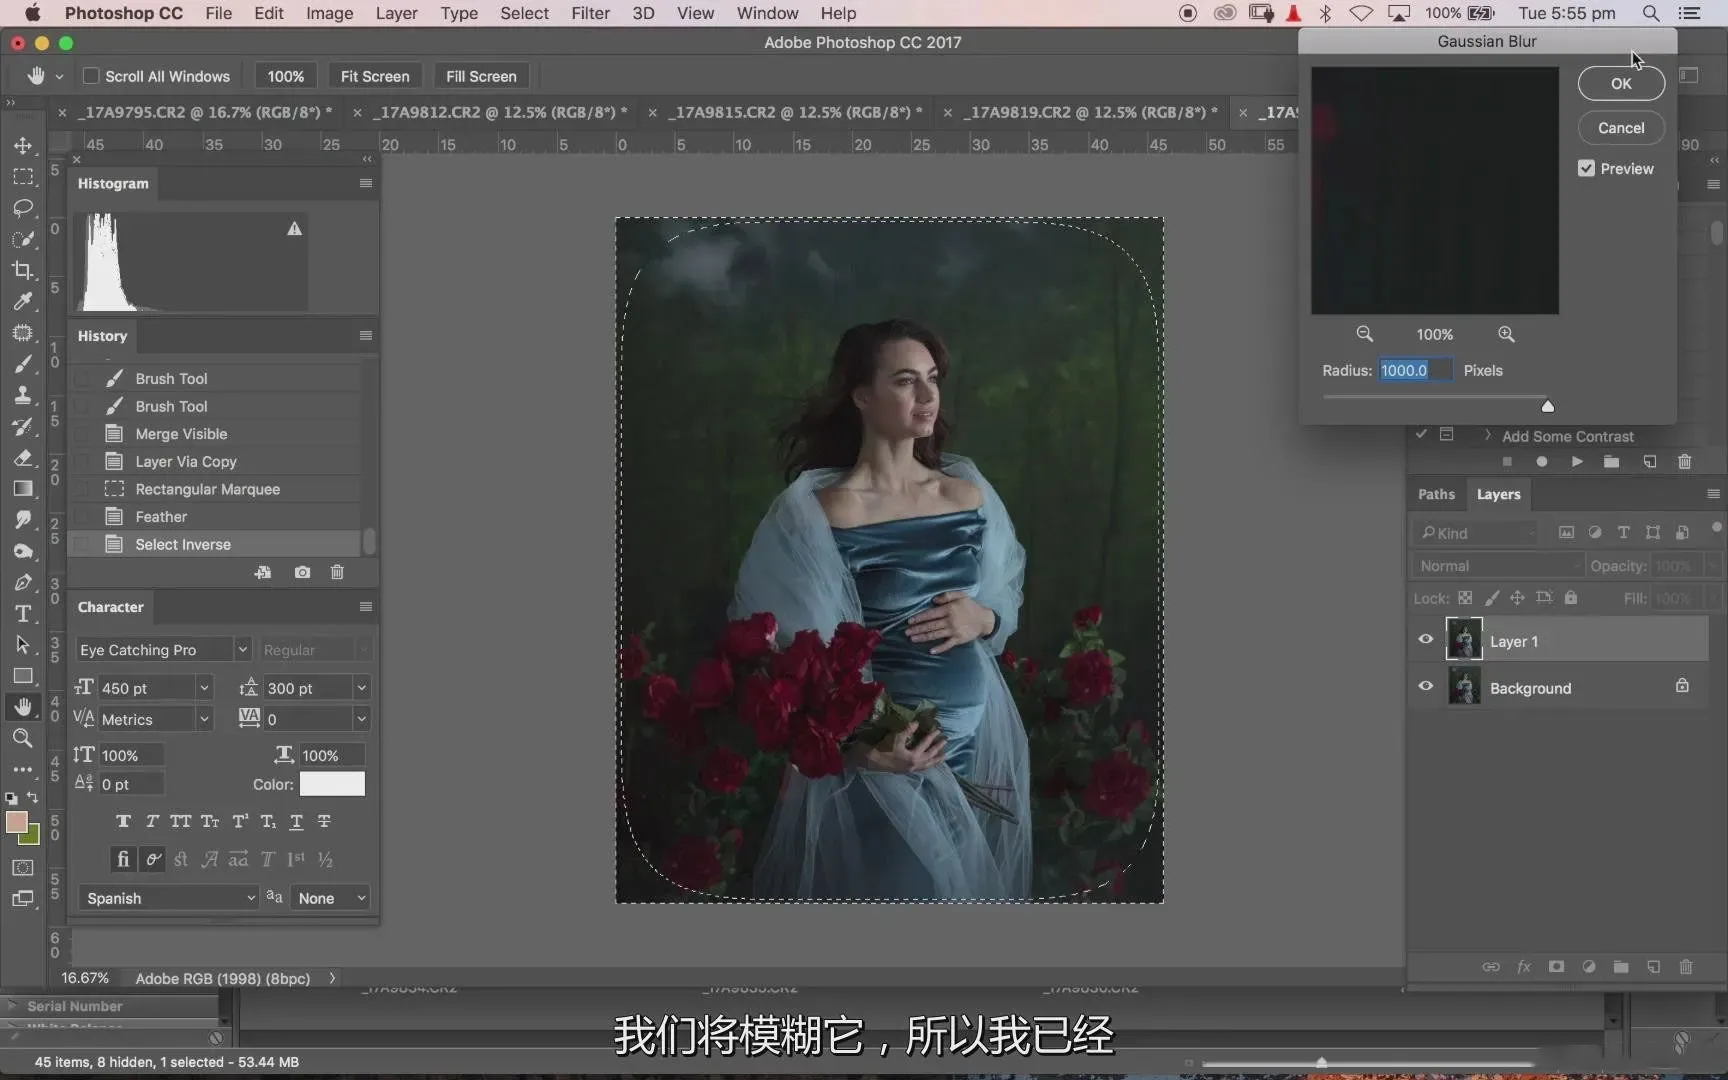Viewport: 1728px width, 1080px height.
Task: Open the Select menu
Action: 524,13
